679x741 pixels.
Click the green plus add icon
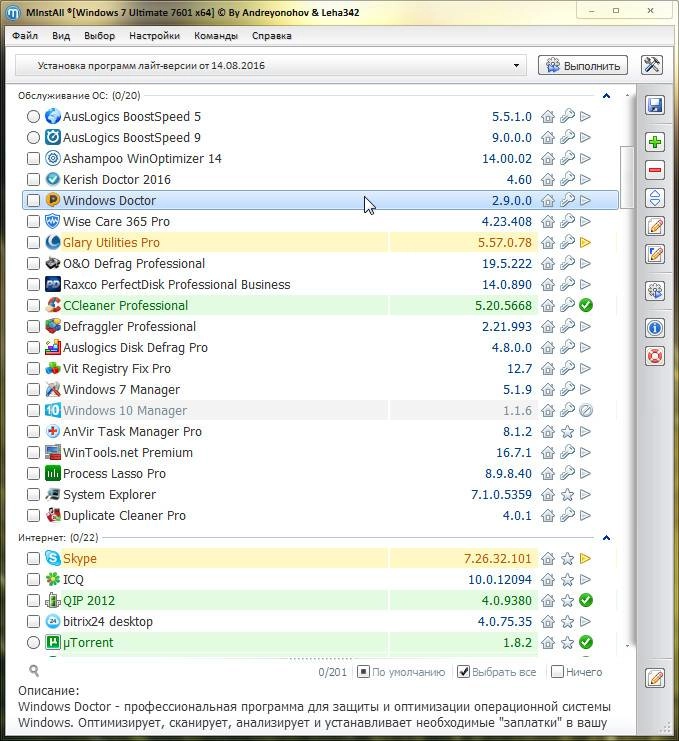pyautogui.click(x=655, y=142)
